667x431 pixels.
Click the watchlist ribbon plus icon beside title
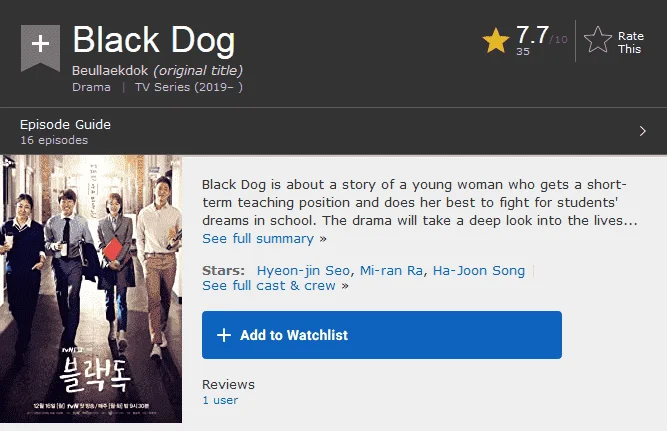(40, 47)
